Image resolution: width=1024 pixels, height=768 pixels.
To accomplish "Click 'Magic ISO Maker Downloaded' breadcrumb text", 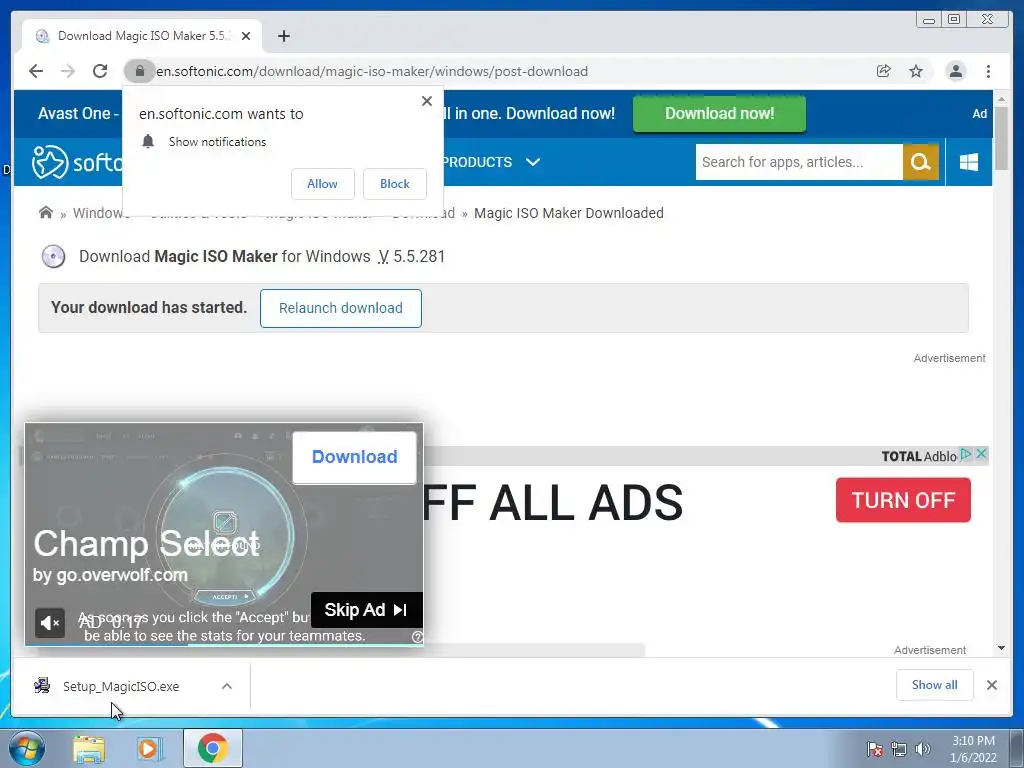I will click(x=569, y=213).
